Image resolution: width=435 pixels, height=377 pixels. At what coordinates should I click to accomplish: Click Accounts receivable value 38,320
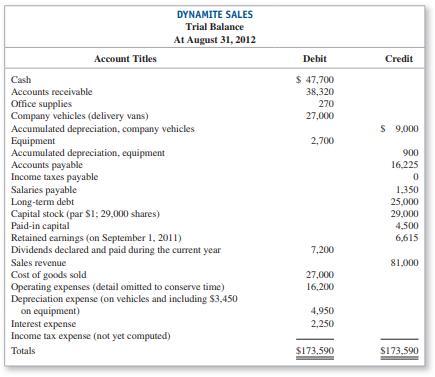pos(320,92)
